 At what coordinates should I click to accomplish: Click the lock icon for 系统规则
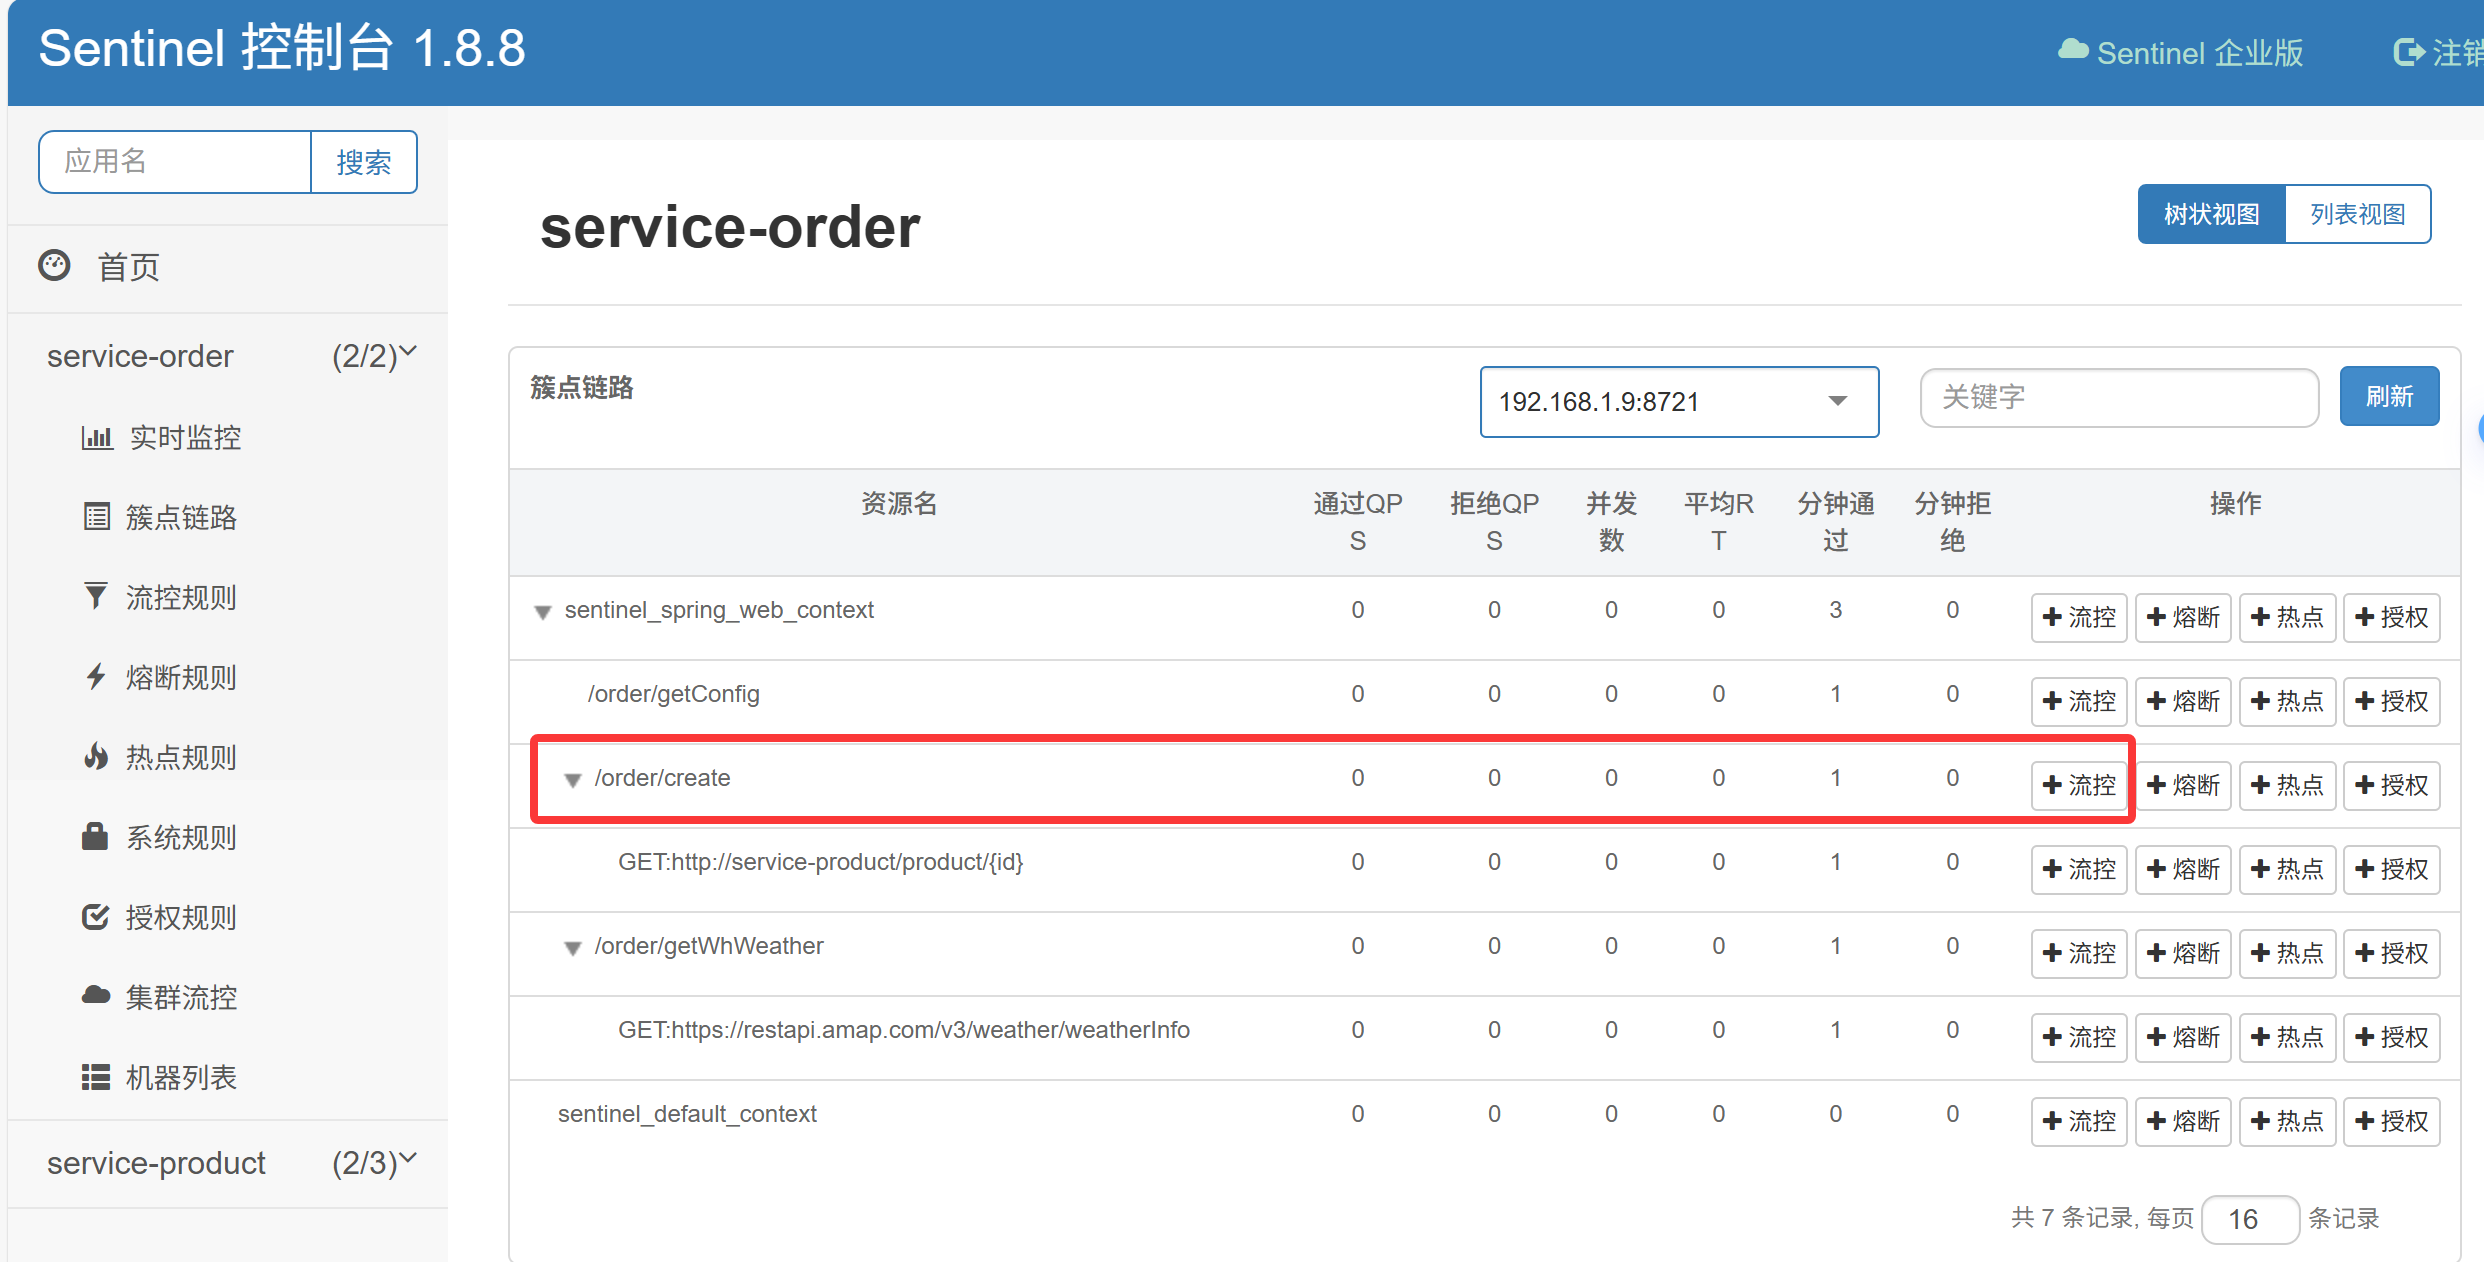pos(95,836)
